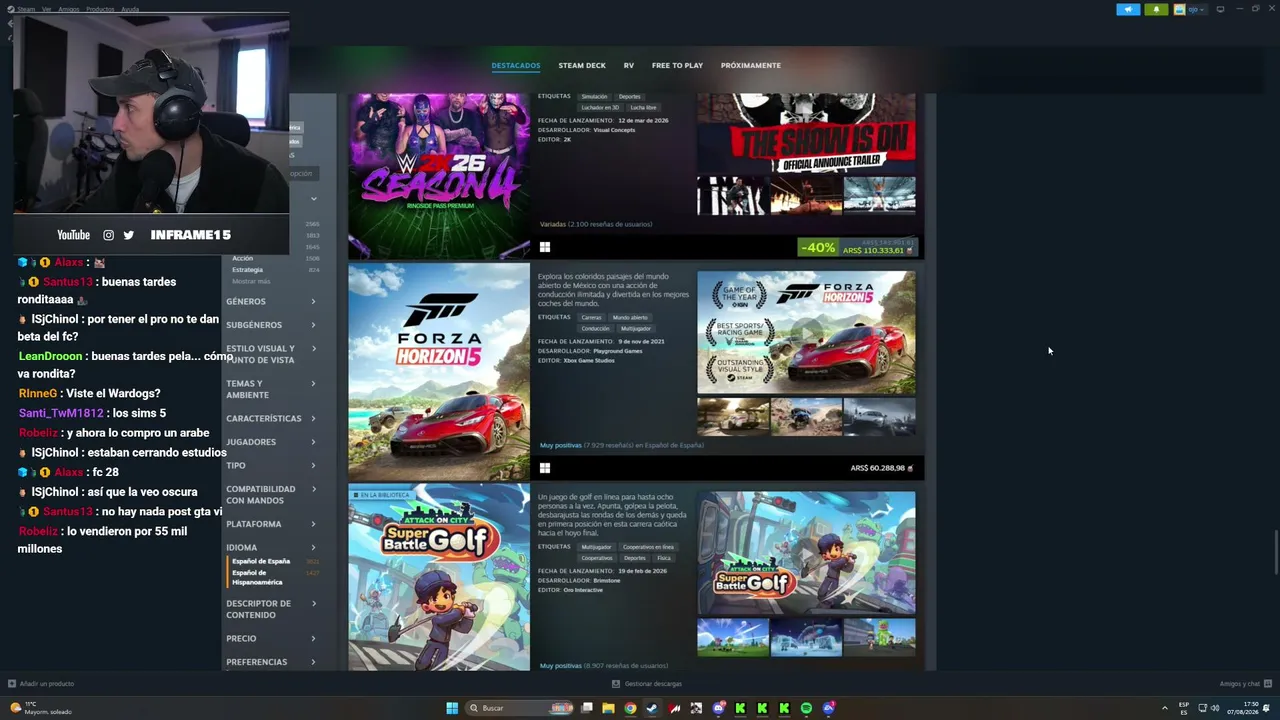The height and width of the screenshot is (720, 1280).
Task: Expand the TEMAS Y AMBIENTE filter
Action: click(270, 389)
